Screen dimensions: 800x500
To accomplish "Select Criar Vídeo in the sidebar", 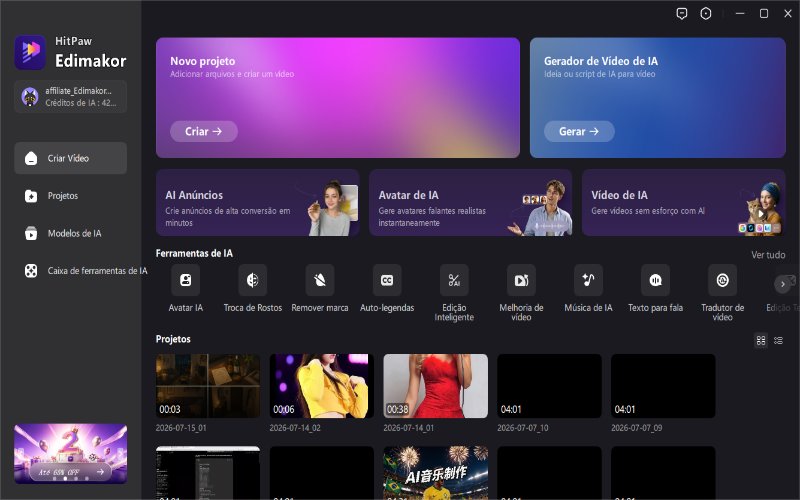I will tap(70, 158).
